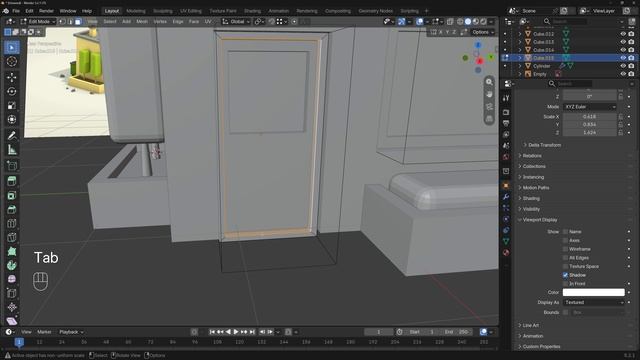Open the Material properties tab

click(506, 252)
